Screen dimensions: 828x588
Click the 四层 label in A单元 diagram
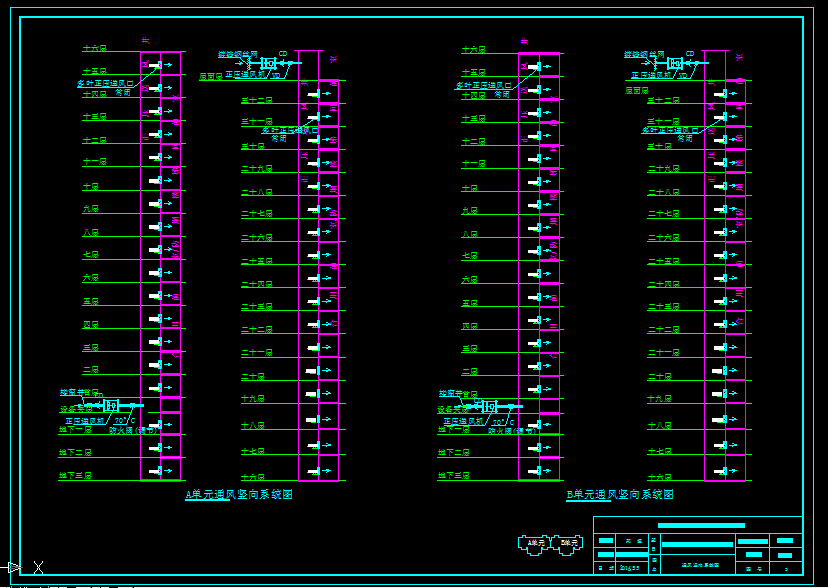(x=91, y=325)
